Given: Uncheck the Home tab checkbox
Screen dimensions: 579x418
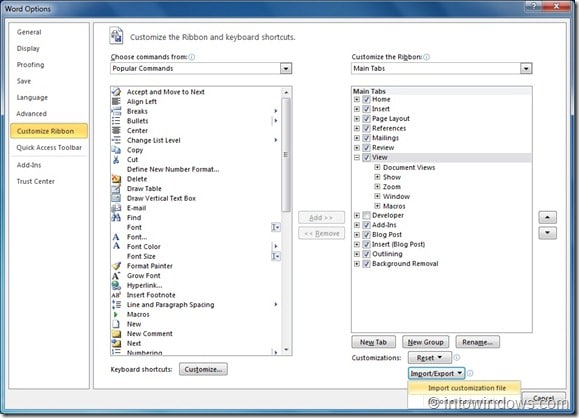Looking at the screenshot, I should 366,99.
